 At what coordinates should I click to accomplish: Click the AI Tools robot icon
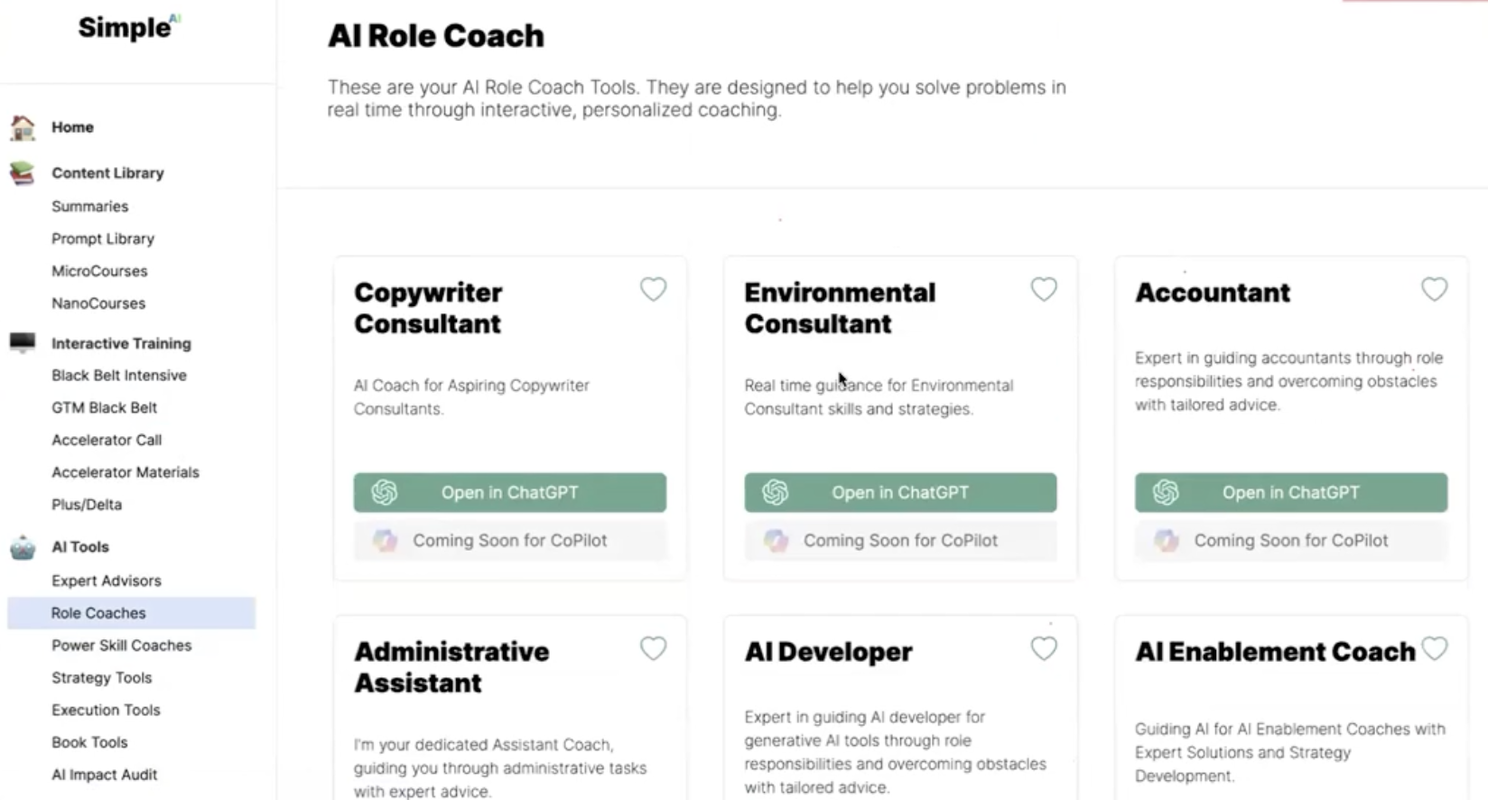click(x=22, y=547)
